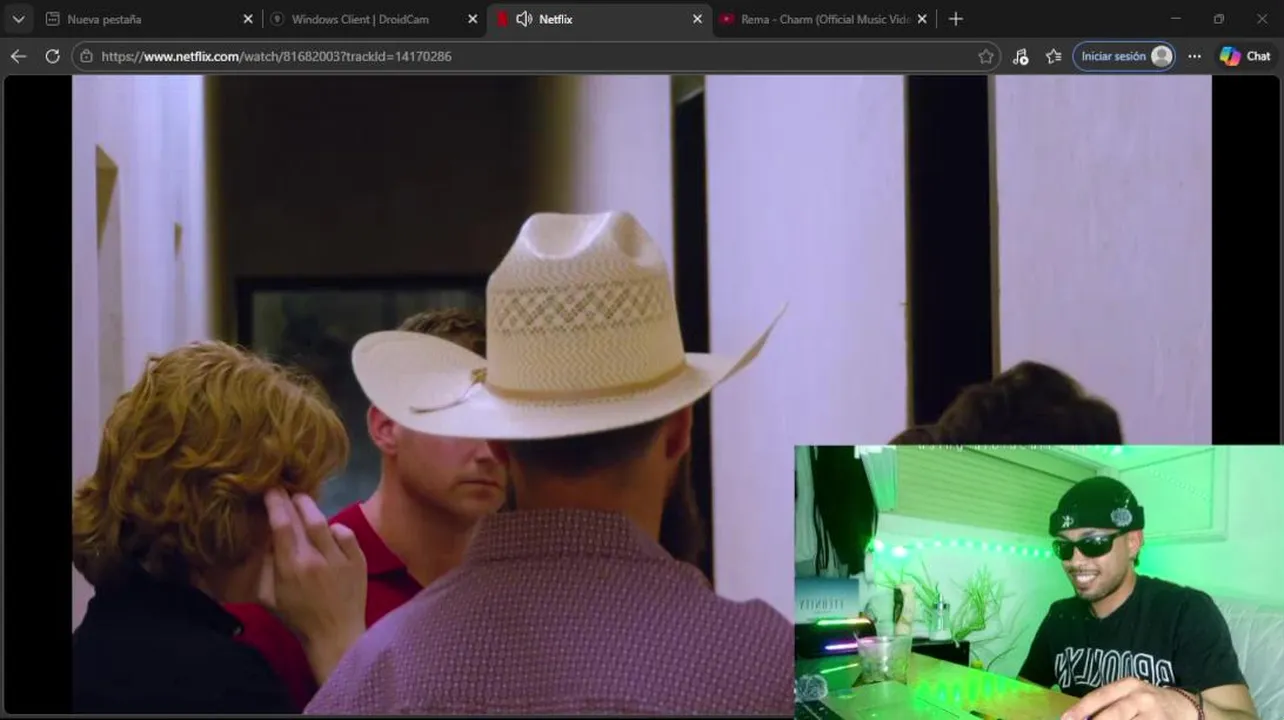Close the Nueva pestaña tab
This screenshot has height=720, width=1284.
pyautogui.click(x=248, y=19)
